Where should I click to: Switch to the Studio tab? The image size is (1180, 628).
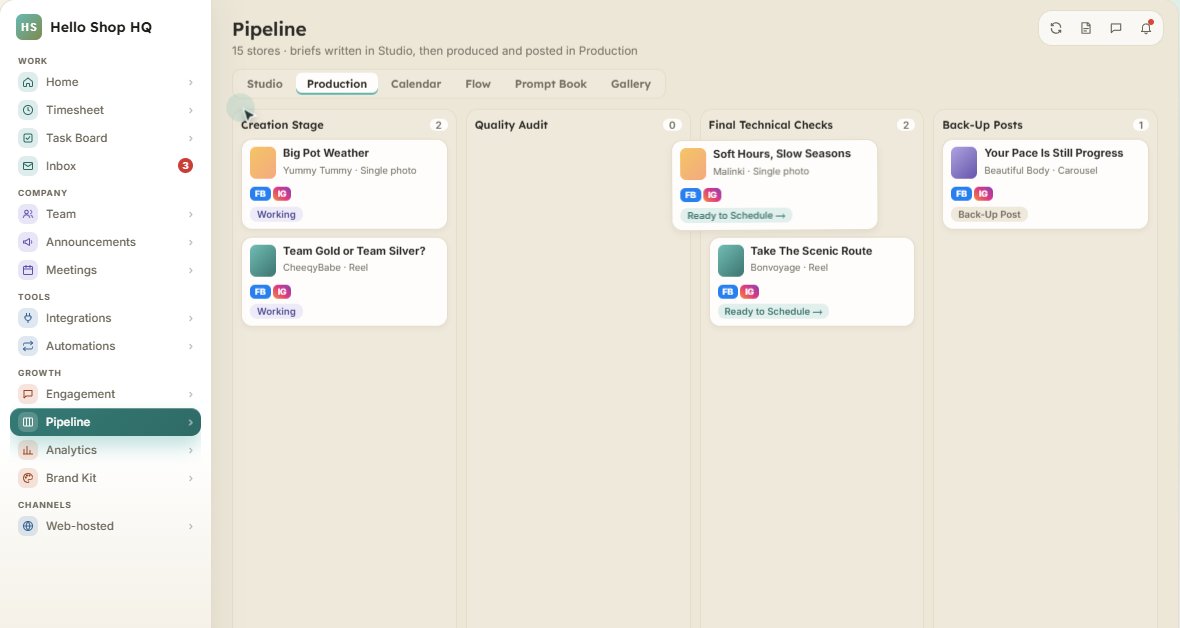(265, 84)
